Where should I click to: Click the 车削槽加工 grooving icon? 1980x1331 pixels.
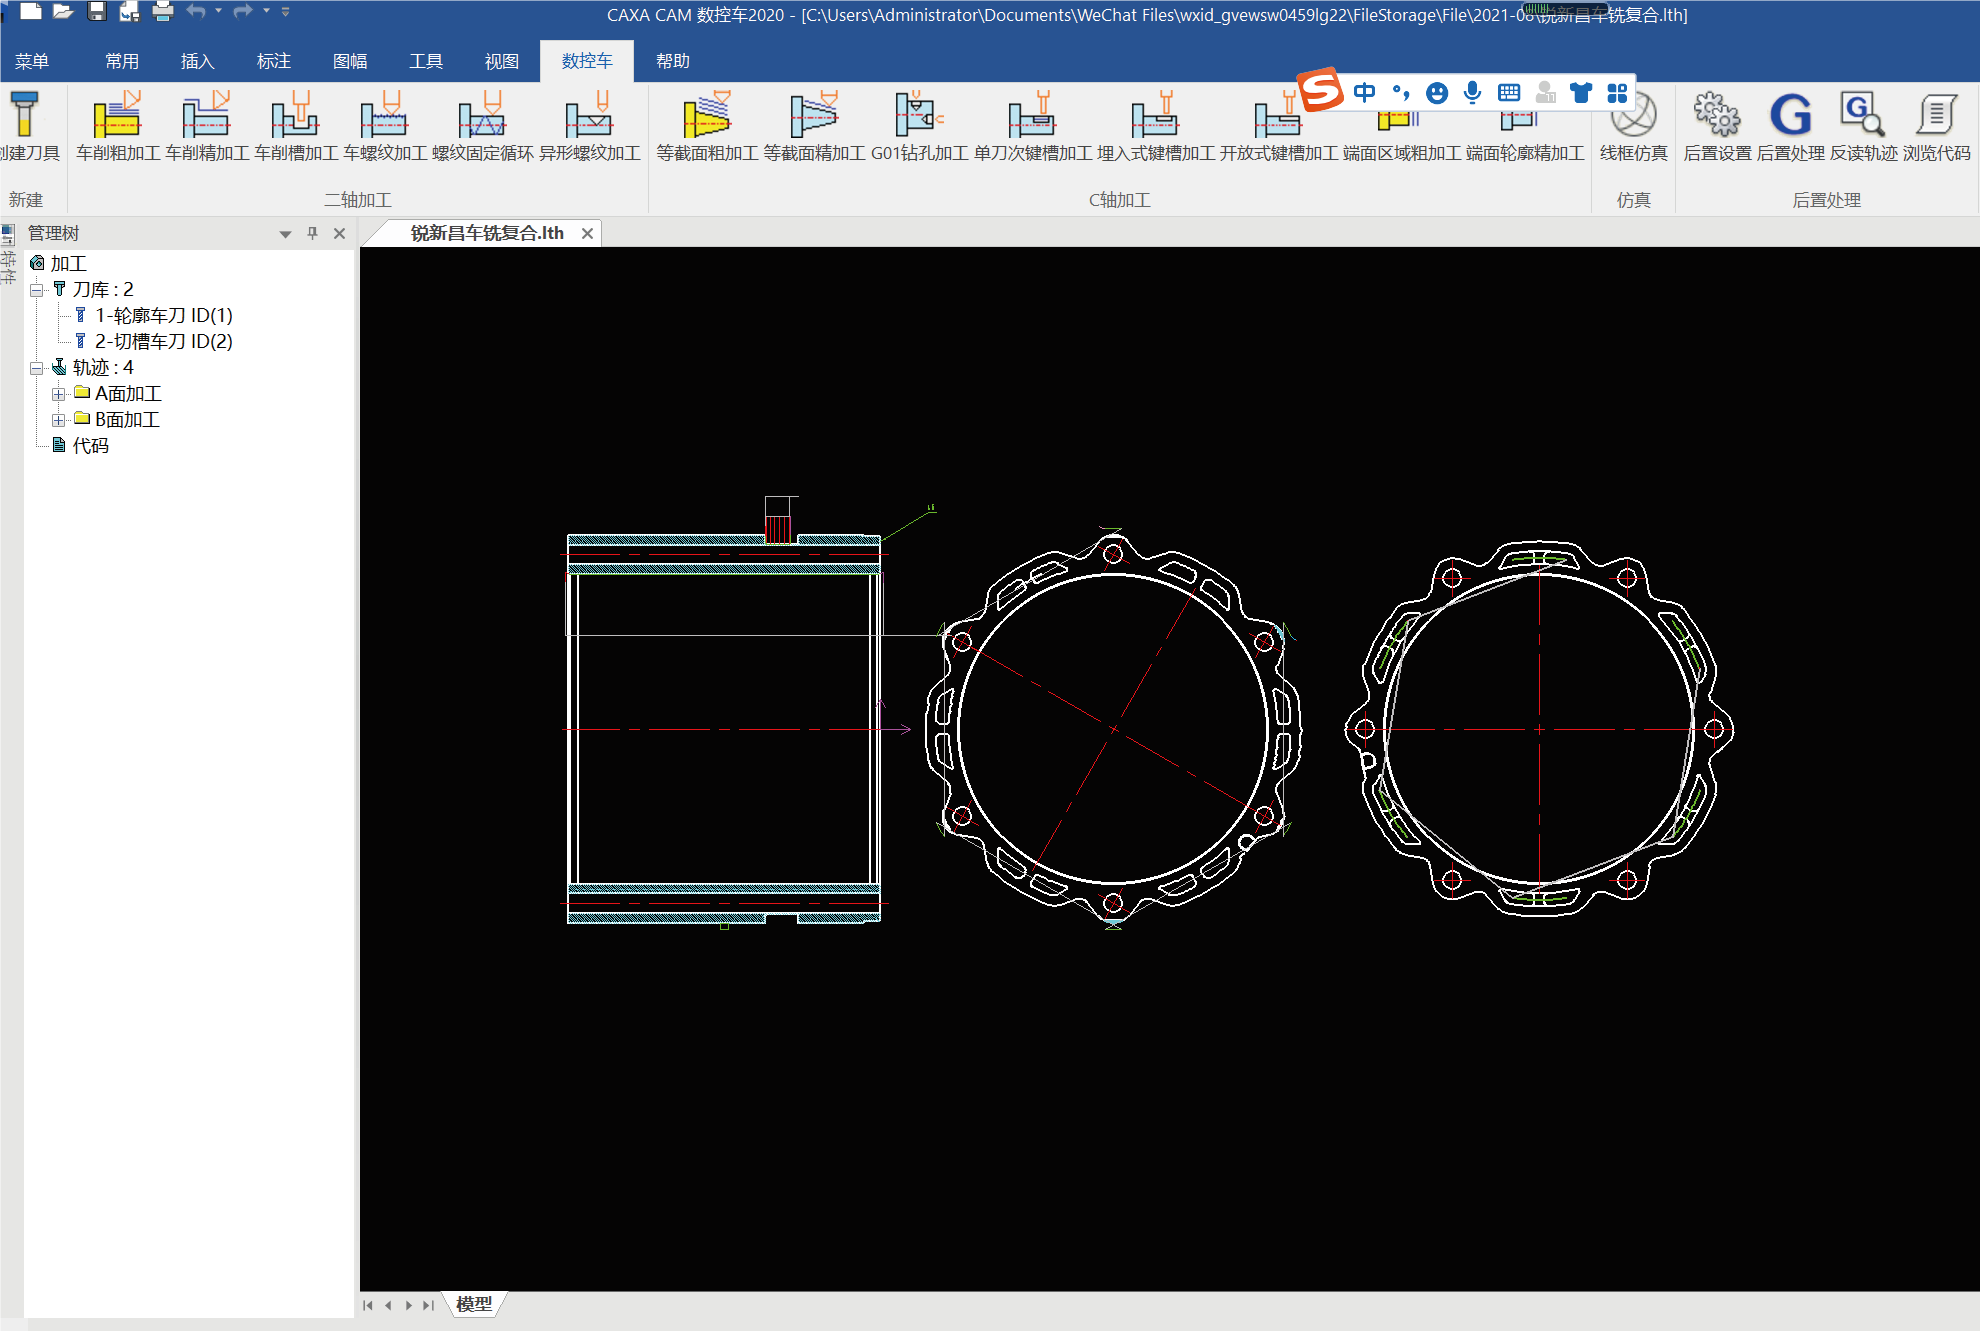(295, 117)
